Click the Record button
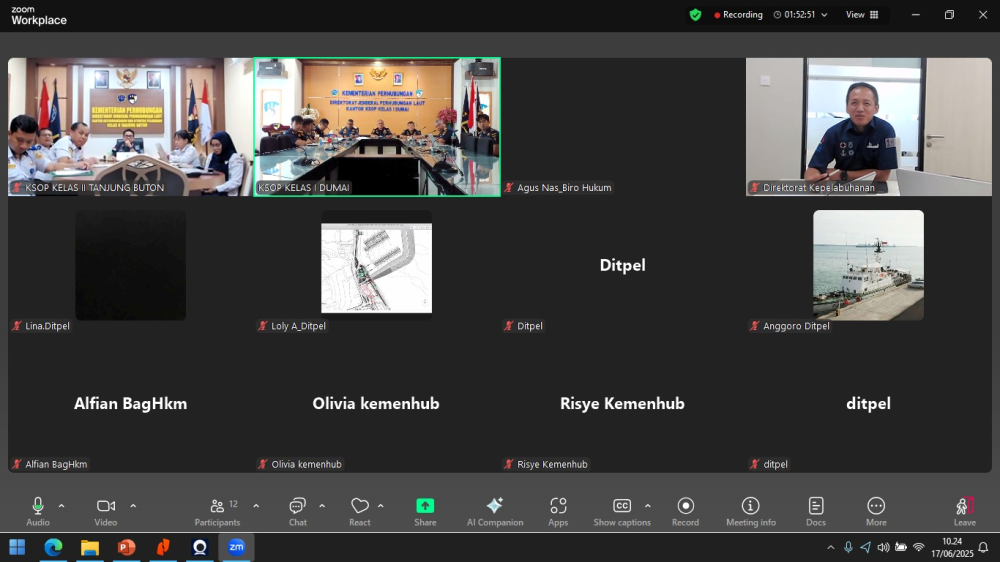This screenshot has width=1000, height=562. 686,512
